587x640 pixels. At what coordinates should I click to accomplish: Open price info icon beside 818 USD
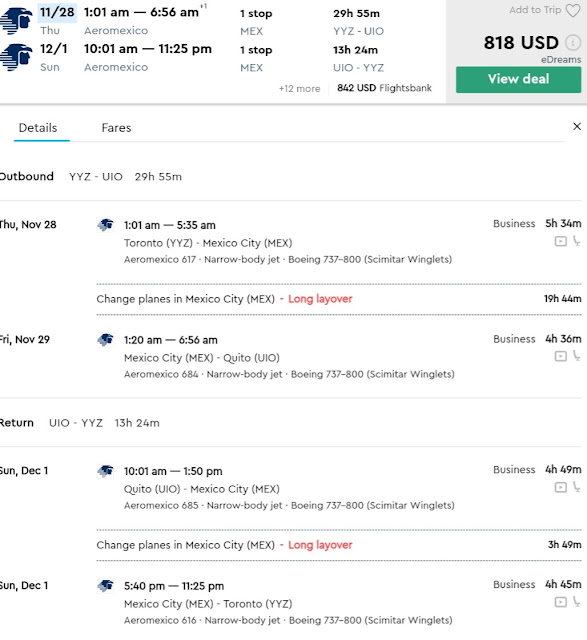573,42
